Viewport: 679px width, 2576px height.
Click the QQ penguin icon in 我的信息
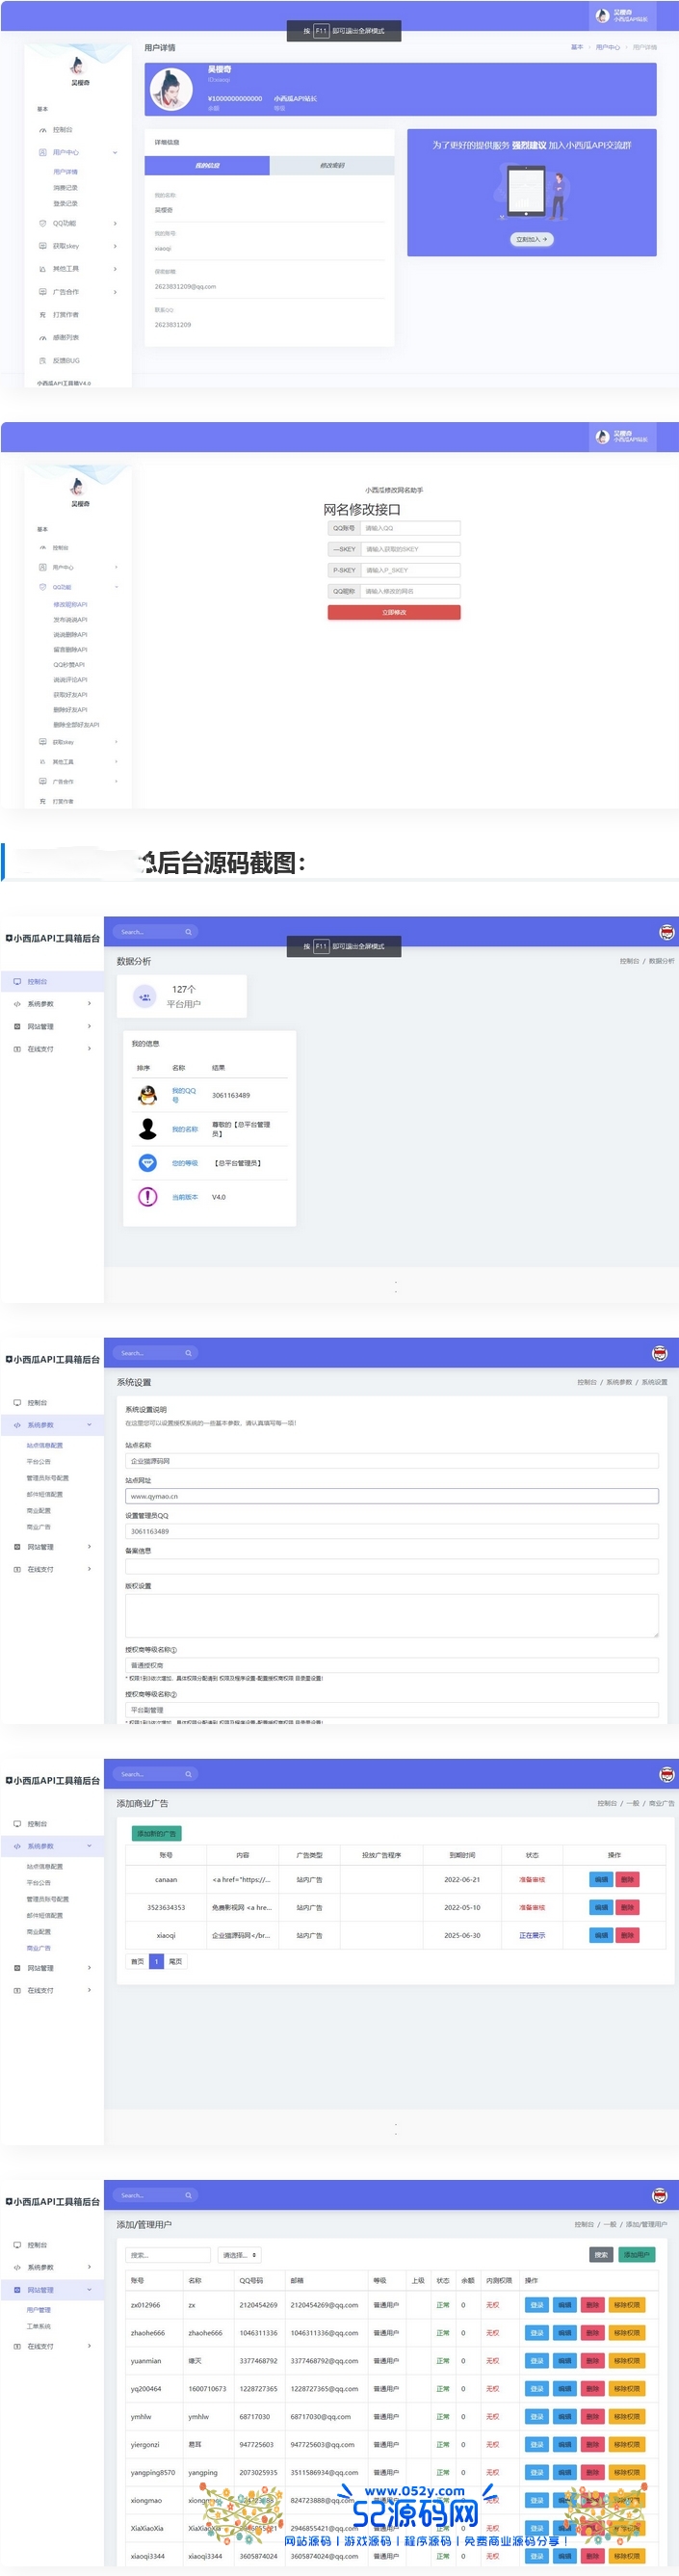[147, 1095]
